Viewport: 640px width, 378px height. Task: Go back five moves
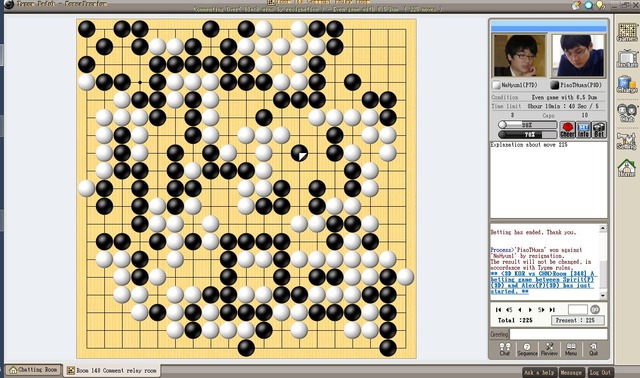tap(509, 310)
